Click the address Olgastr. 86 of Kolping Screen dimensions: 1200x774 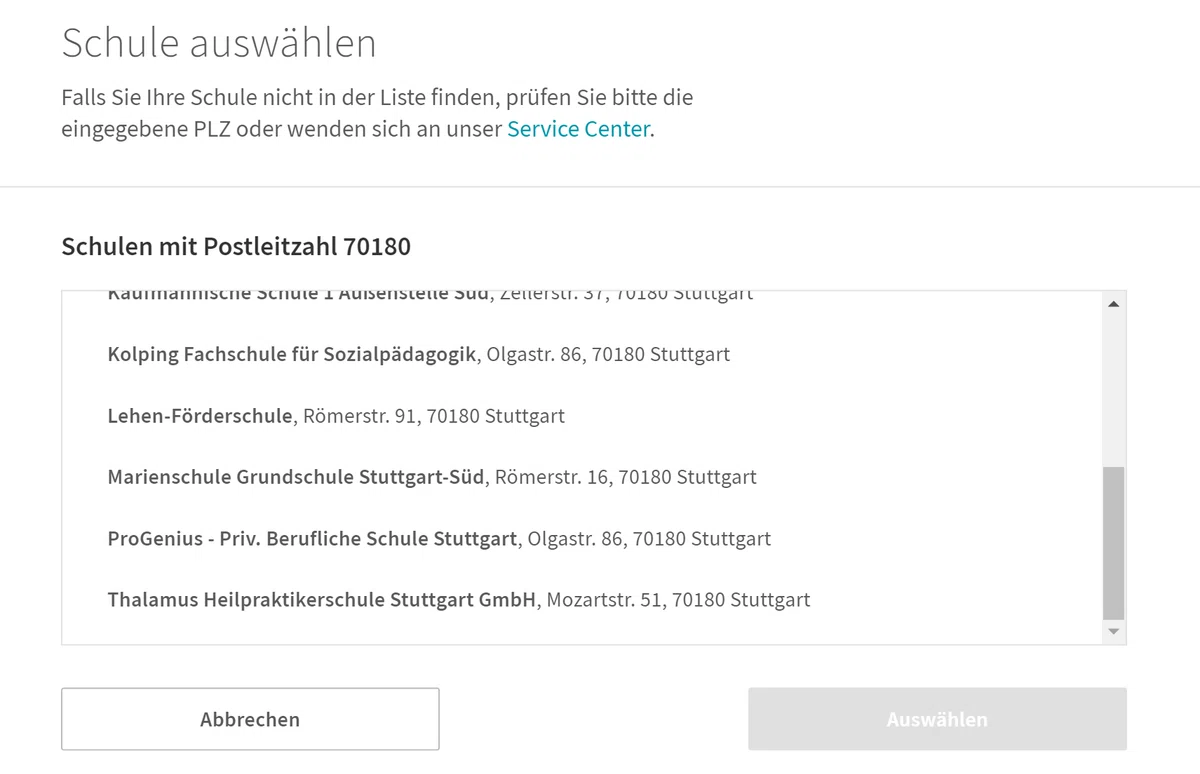tap(608, 355)
